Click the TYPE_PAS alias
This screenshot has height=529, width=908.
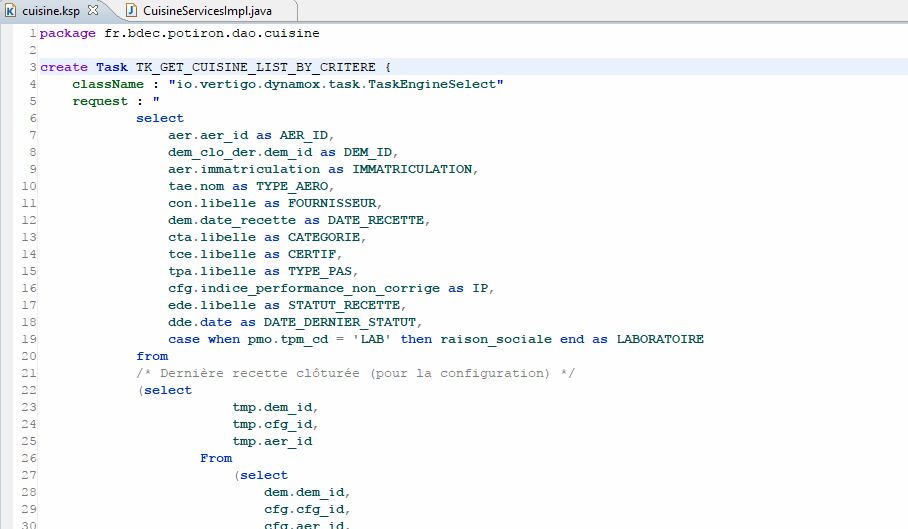click(x=320, y=271)
